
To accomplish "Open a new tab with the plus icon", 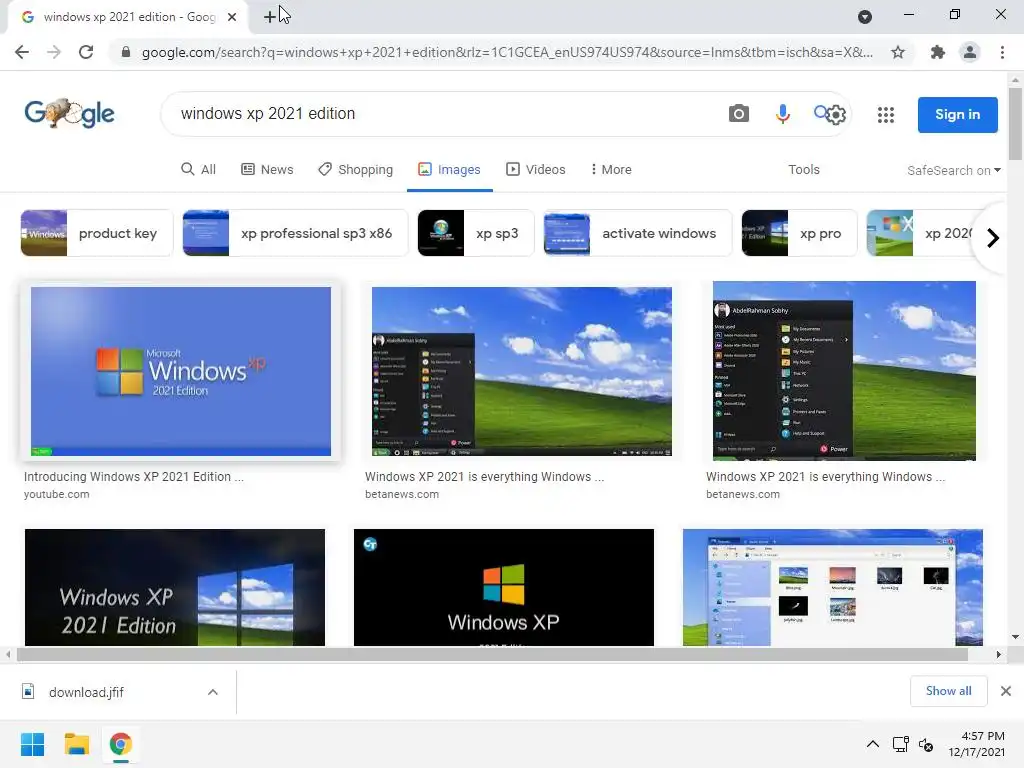I will [x=270, y=17].
